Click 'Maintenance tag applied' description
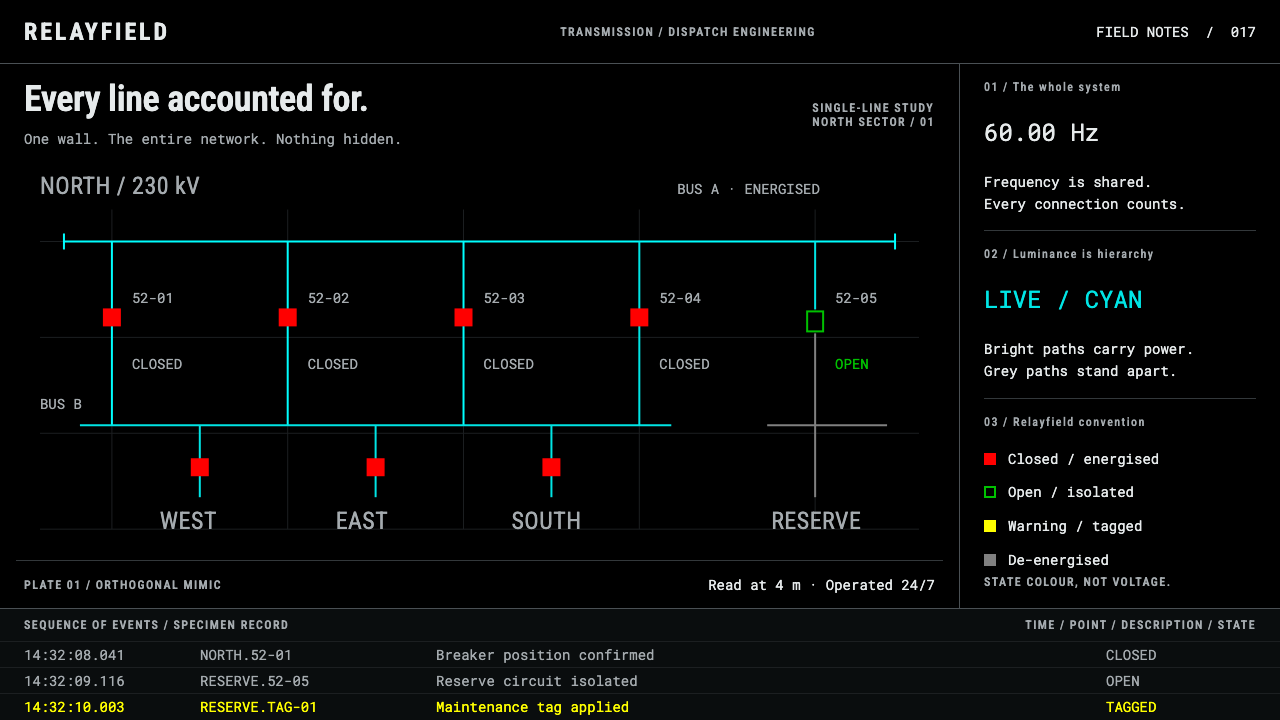This screenshot has width=1280, height=720. click(532, 707)
